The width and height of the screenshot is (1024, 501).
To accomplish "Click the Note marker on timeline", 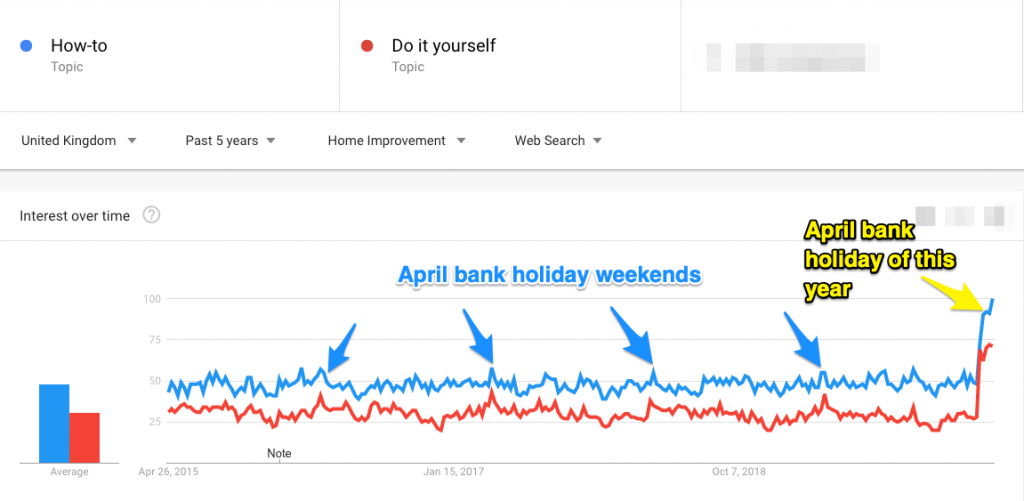I will coord(280,453).
